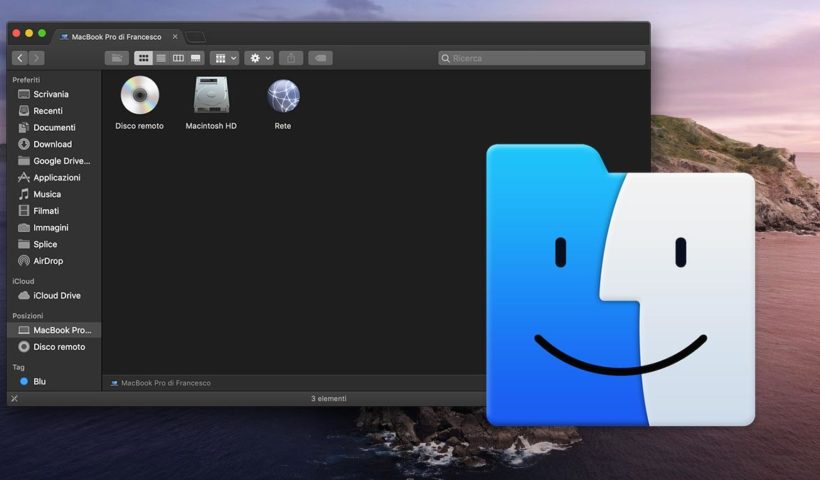
Task: Switch to column view
Action: tap(178, 58)
